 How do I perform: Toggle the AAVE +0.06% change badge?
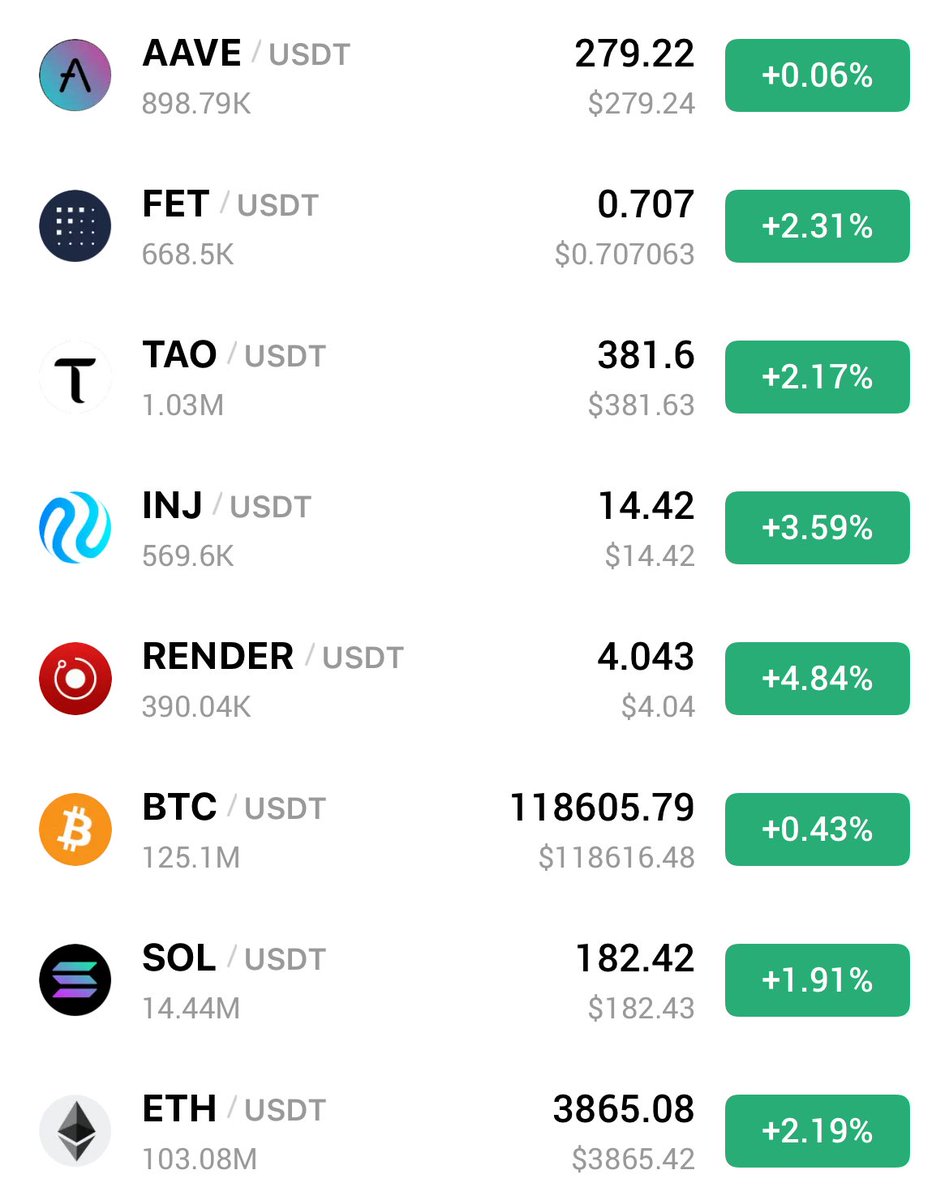coord(817,75)
